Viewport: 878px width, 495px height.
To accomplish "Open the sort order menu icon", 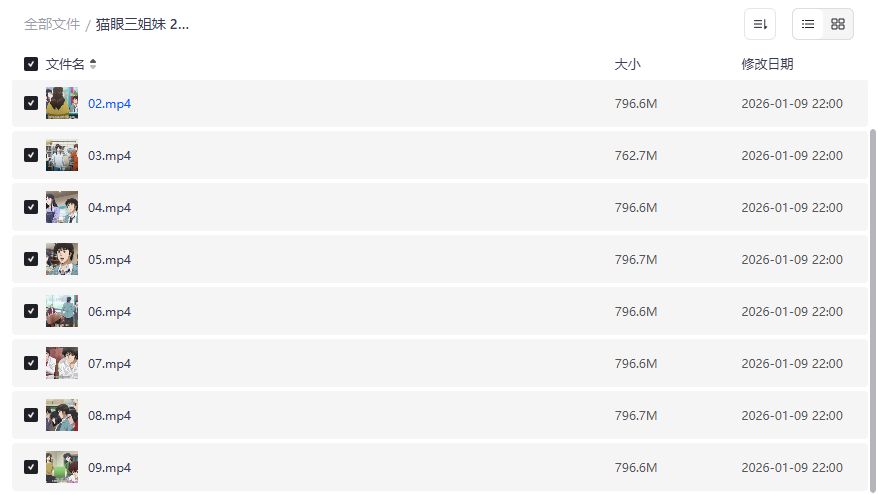I will [x=760, y=24].
